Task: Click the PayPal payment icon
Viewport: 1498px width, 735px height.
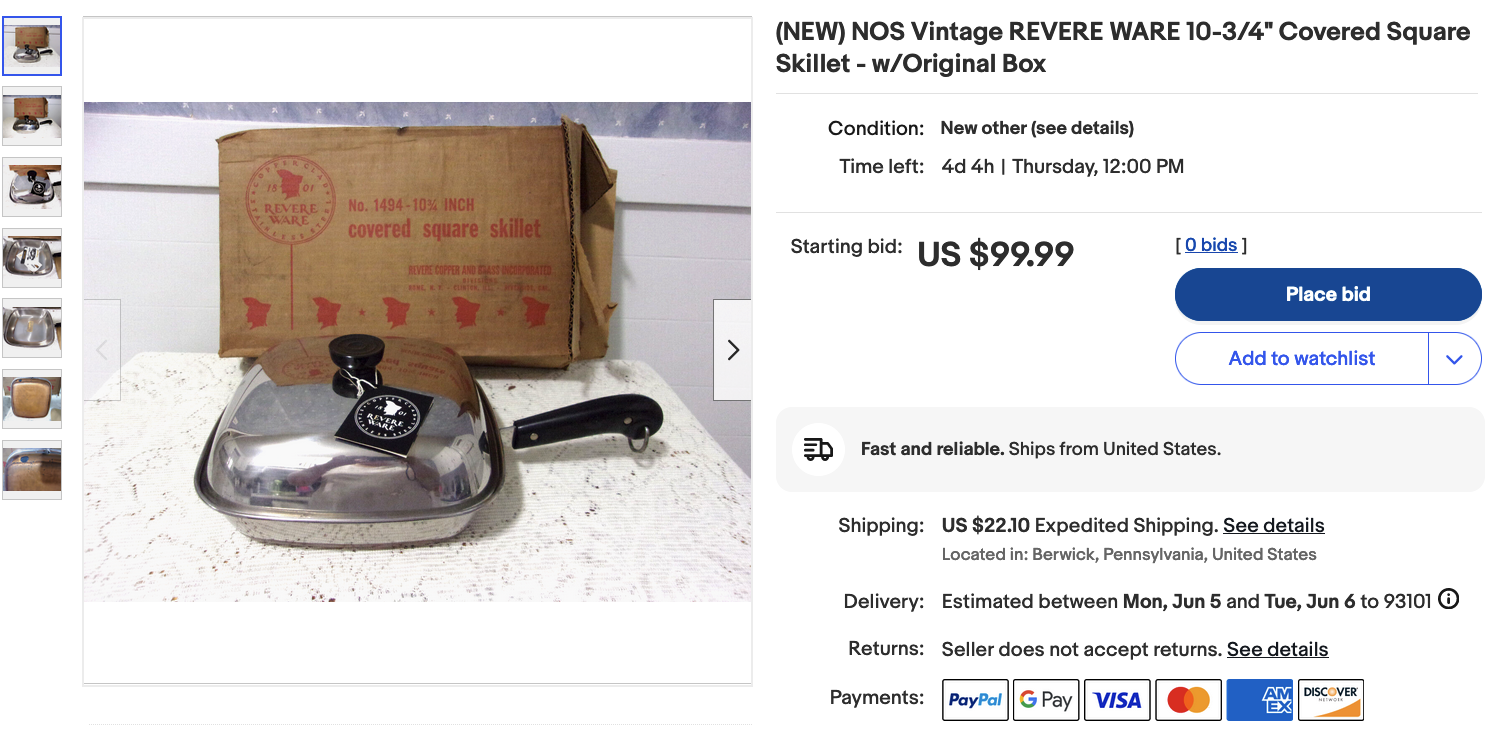Action: (975, 700)
